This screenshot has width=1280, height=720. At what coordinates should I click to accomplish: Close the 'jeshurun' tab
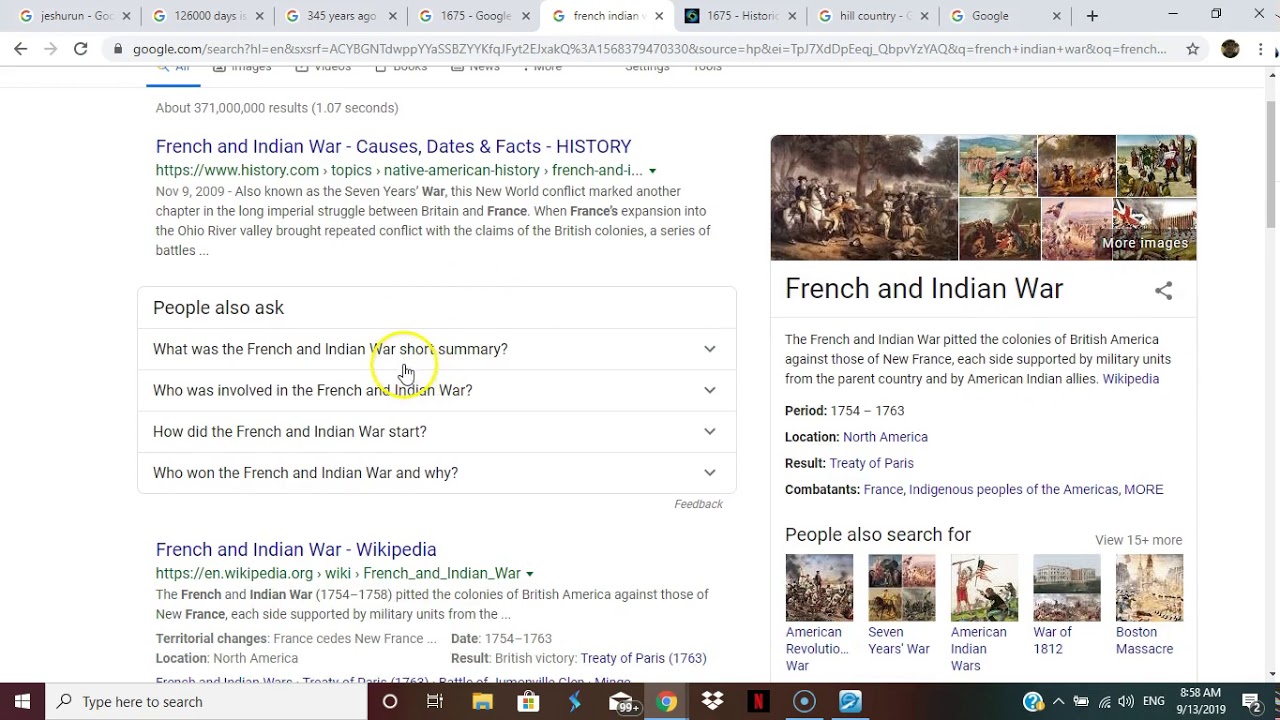point(126,16)
